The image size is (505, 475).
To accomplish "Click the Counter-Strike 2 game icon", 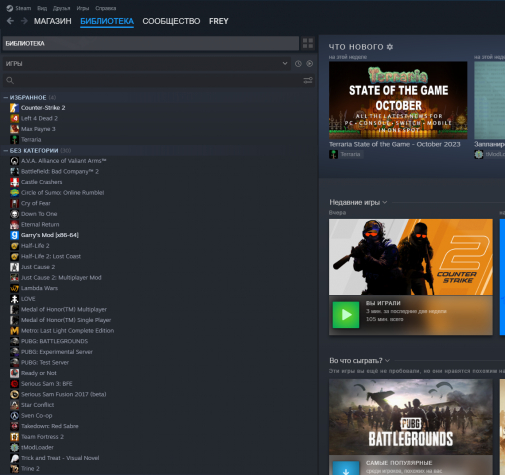I will point(14,108).
